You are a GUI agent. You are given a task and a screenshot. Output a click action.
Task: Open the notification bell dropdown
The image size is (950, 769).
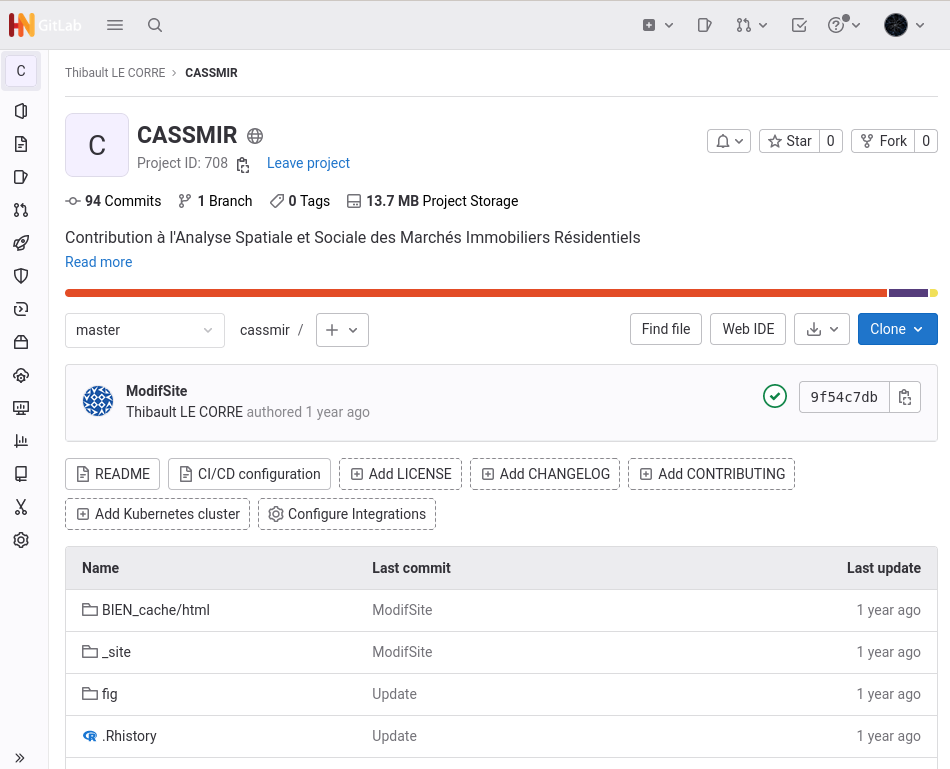coord(728,141)
